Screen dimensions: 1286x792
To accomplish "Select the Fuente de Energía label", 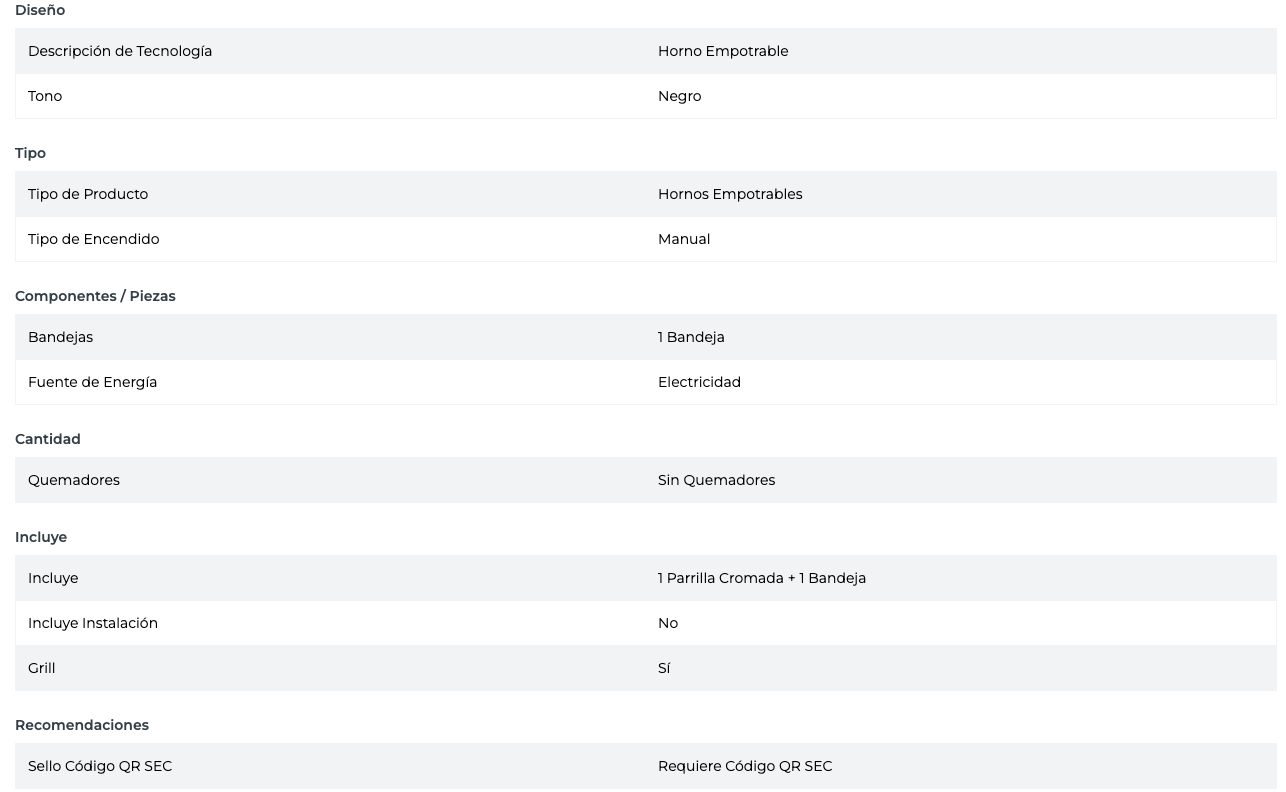I will click(92, 382).
